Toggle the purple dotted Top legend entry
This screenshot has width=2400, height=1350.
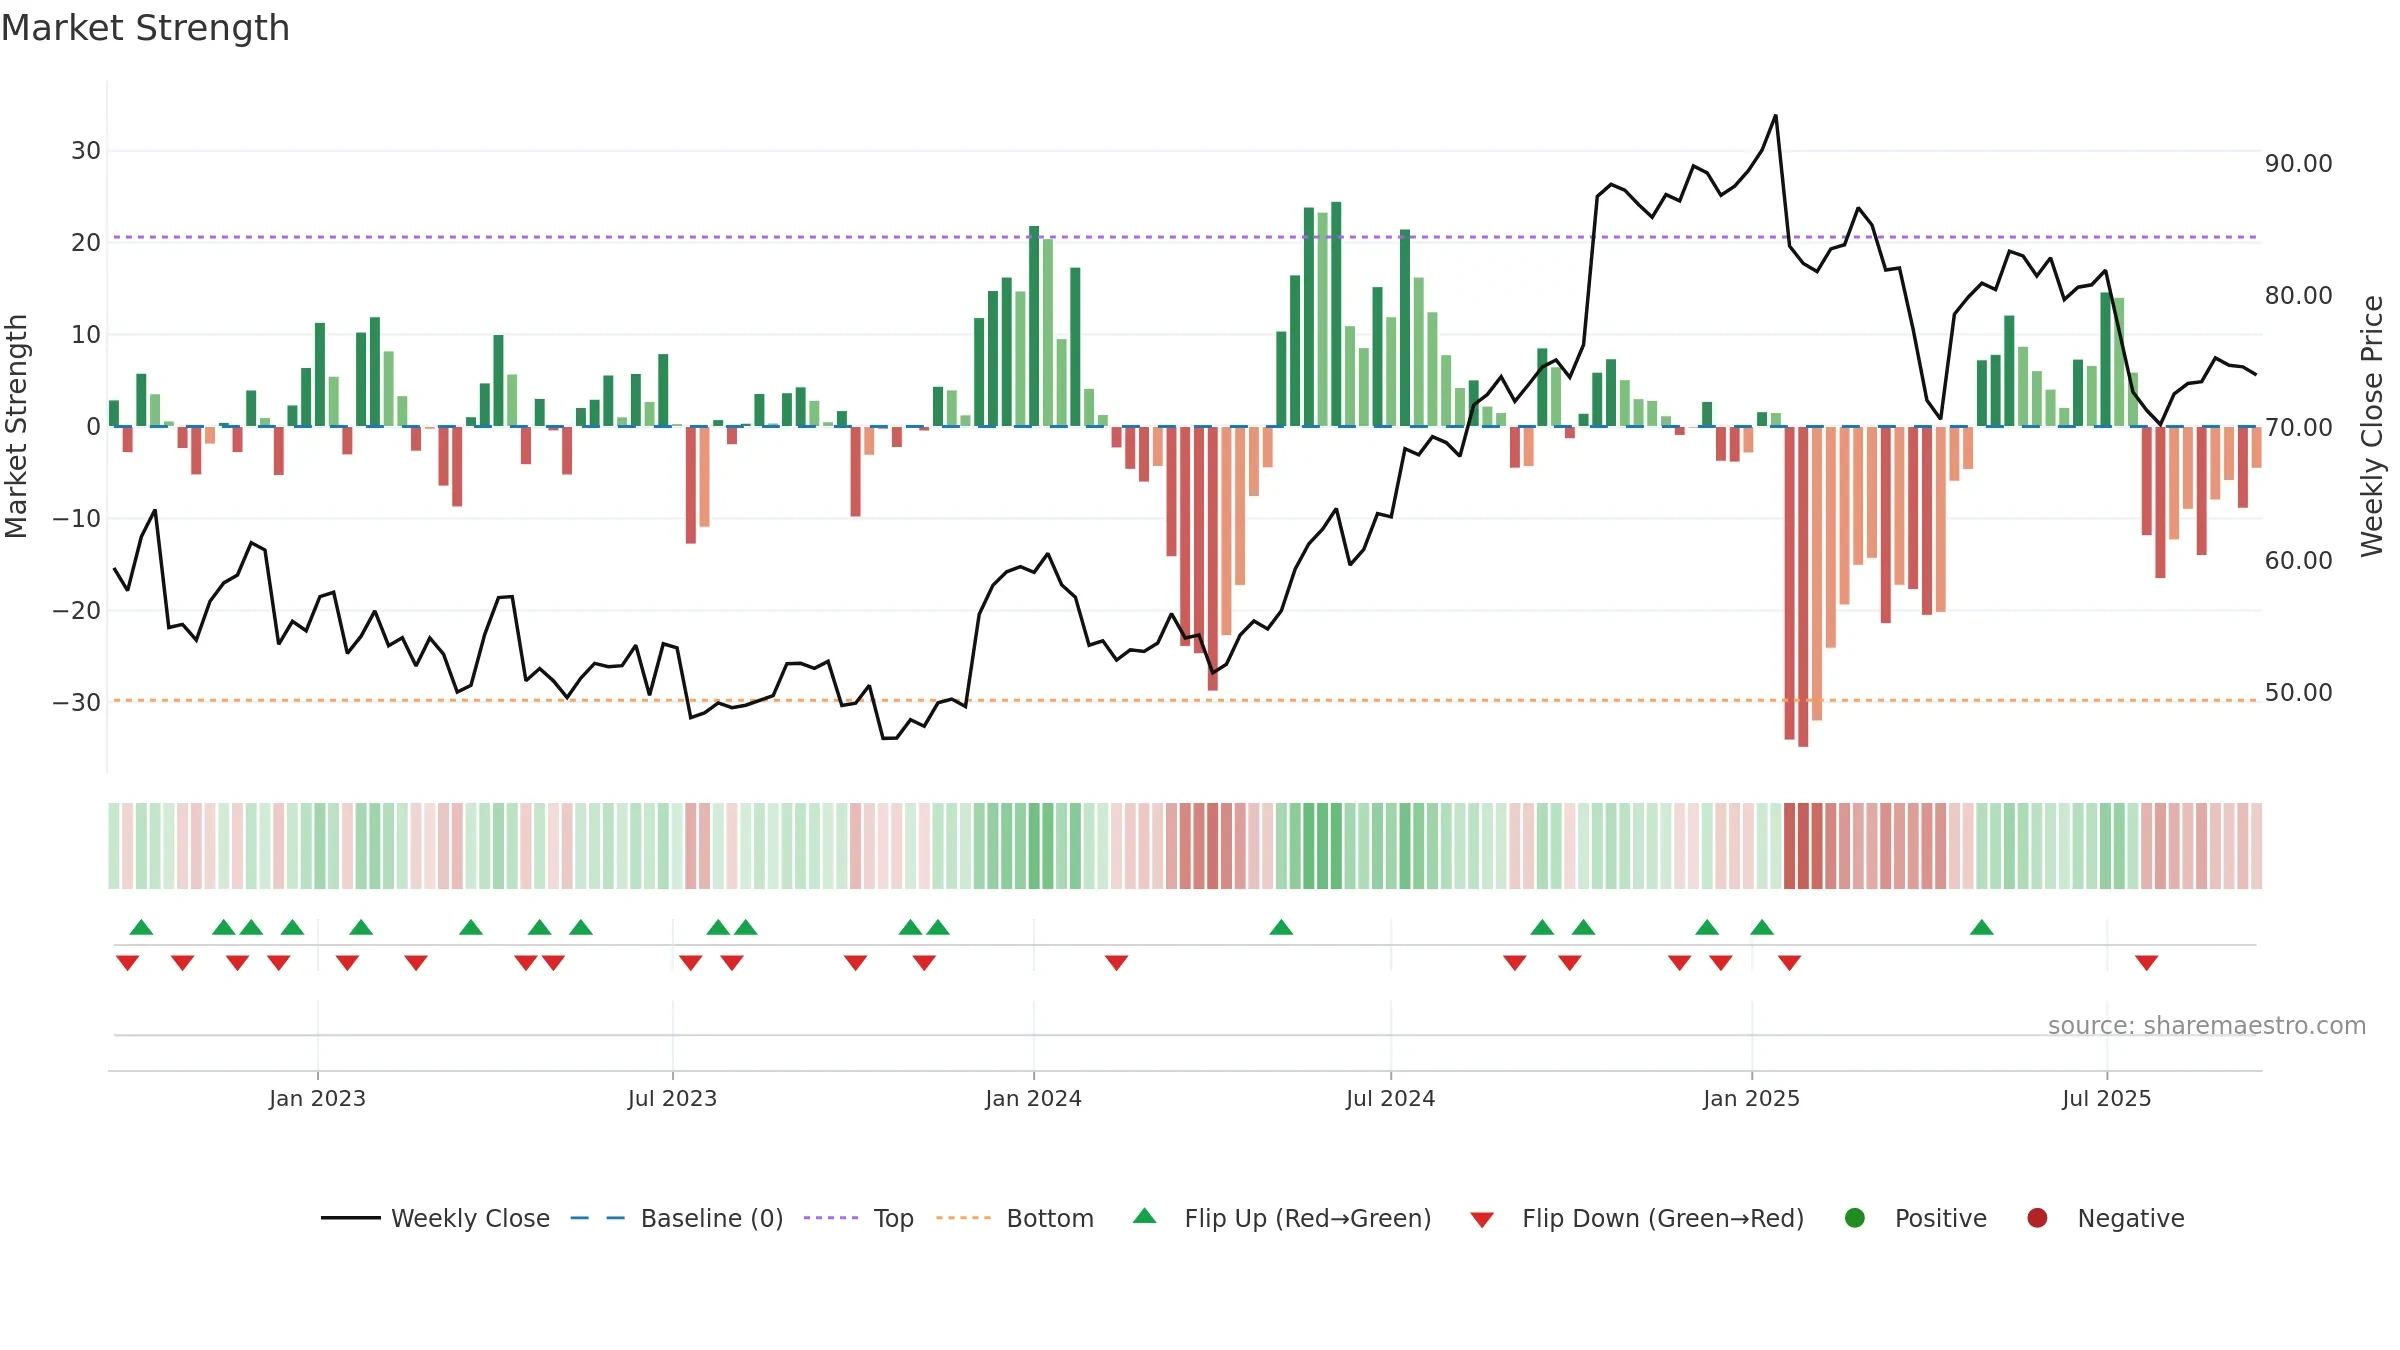[859, 1218]
